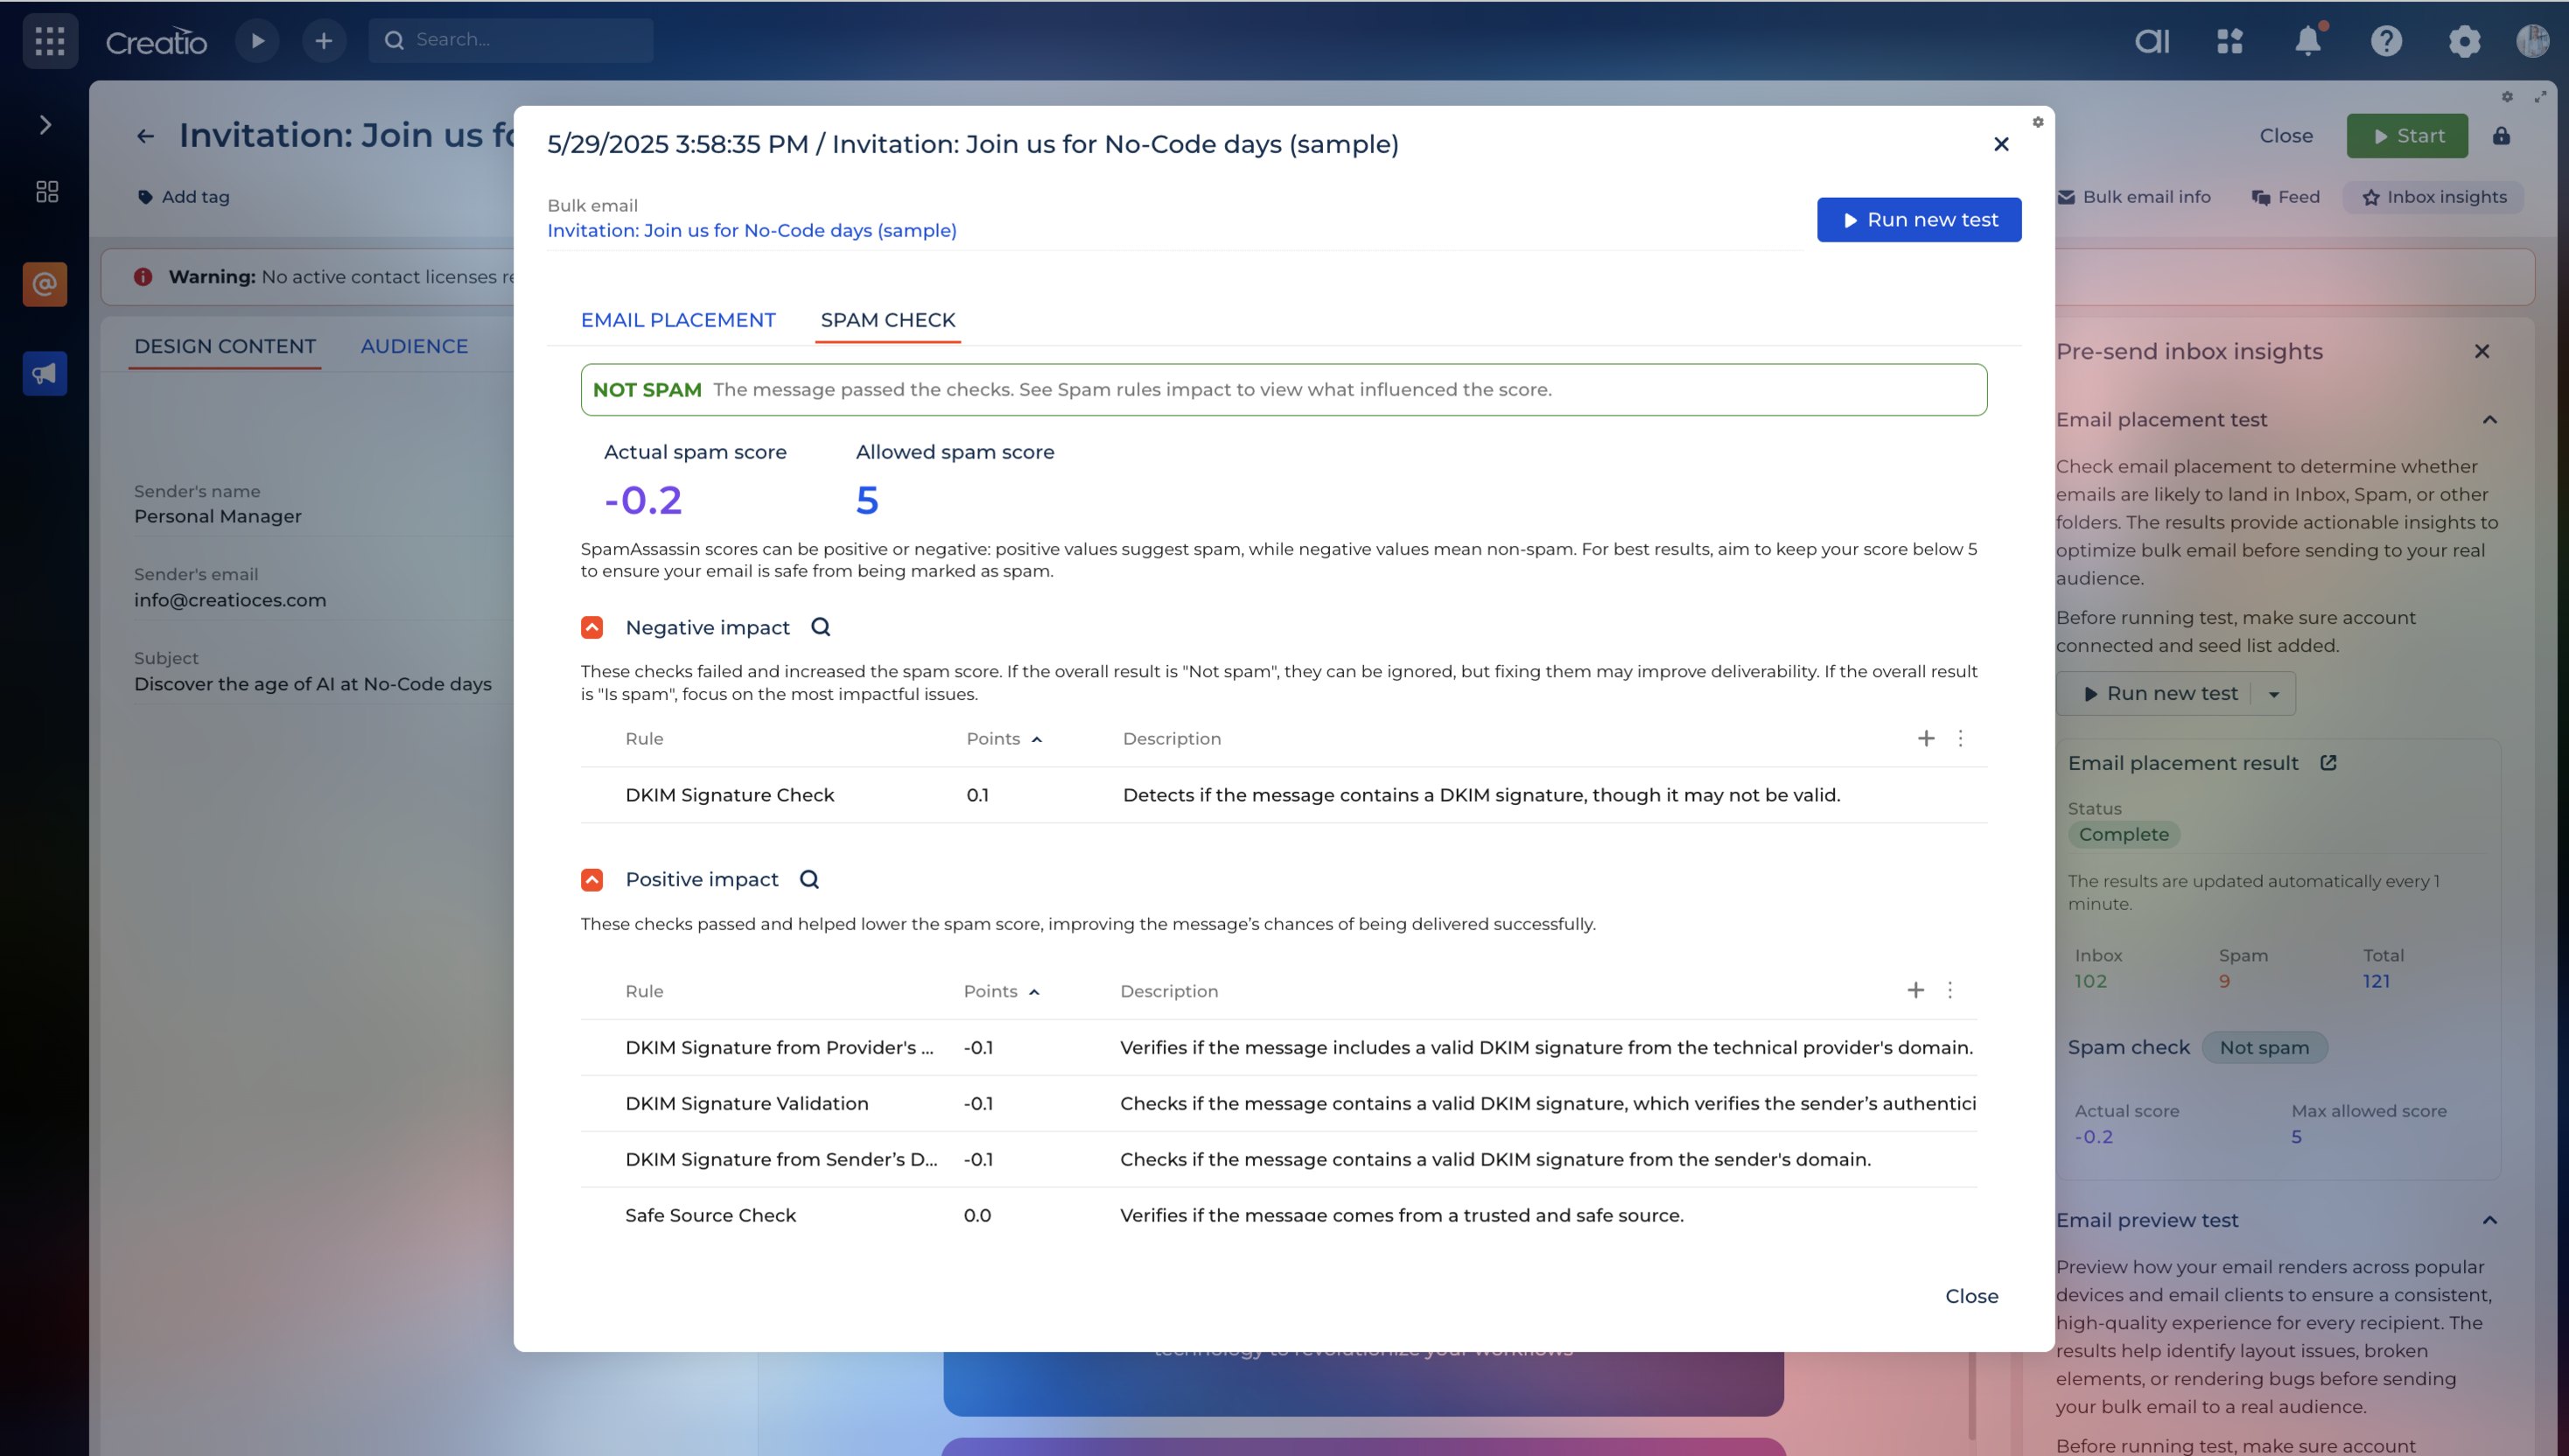Open the notifications bell
This screenshot has height=1456, width=2569.
click(x=2308, y=41)
